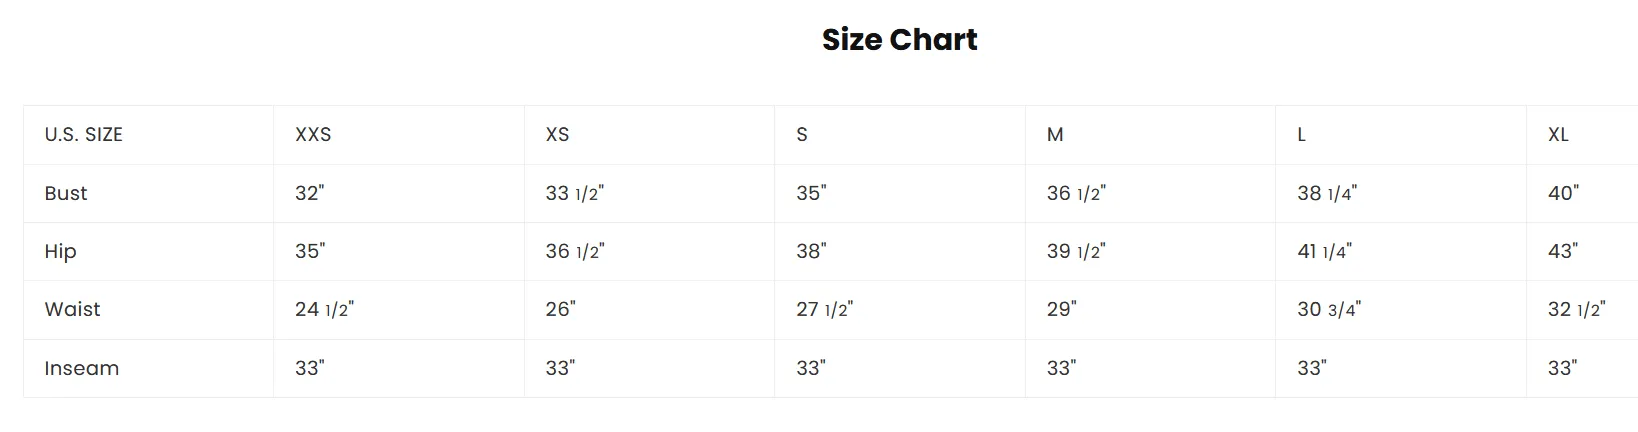Click the XXS bust value 32"
1638x432 pixels.
coord(310,193)
